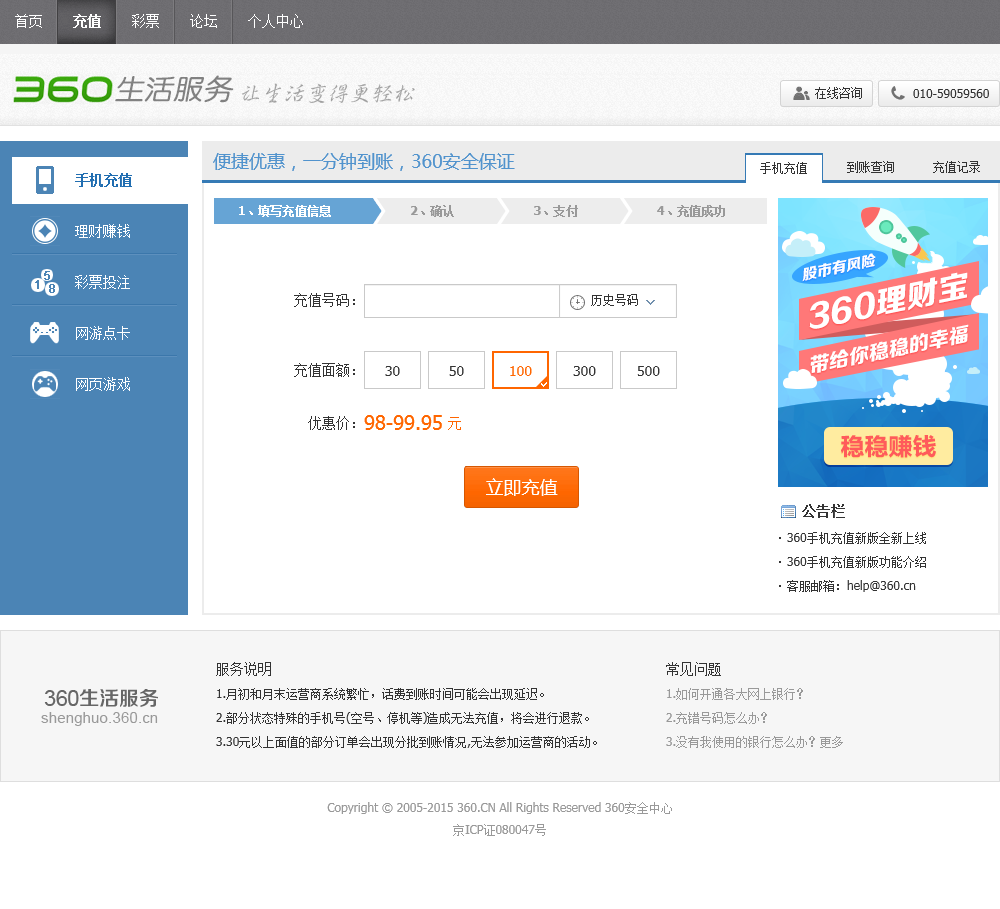Image resolution: width=1000 pixels, height=909 pixels.
Task: Click the gamepad icon beside 网游点卡
Action: 45,332
